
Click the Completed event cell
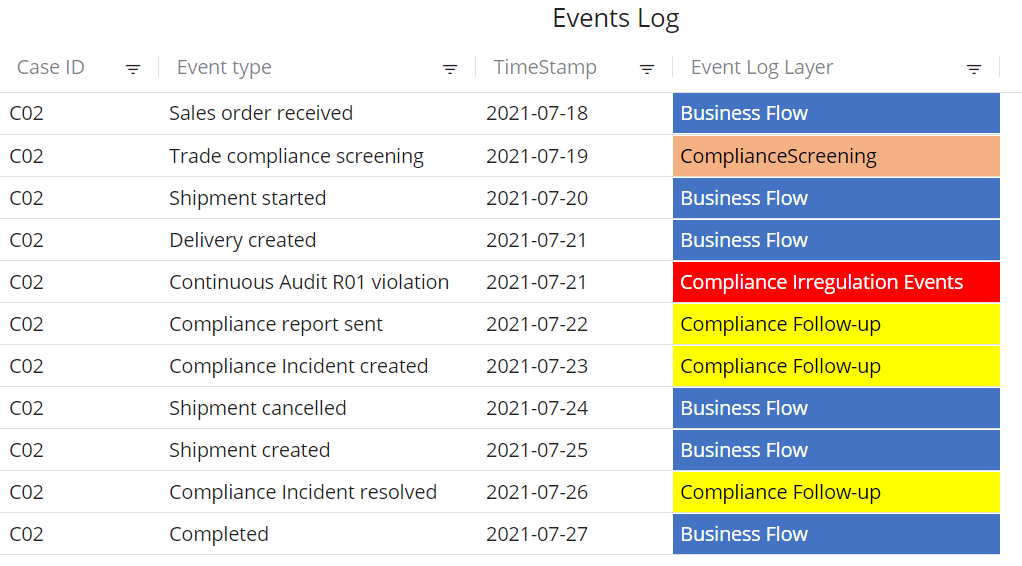[219, 534]
